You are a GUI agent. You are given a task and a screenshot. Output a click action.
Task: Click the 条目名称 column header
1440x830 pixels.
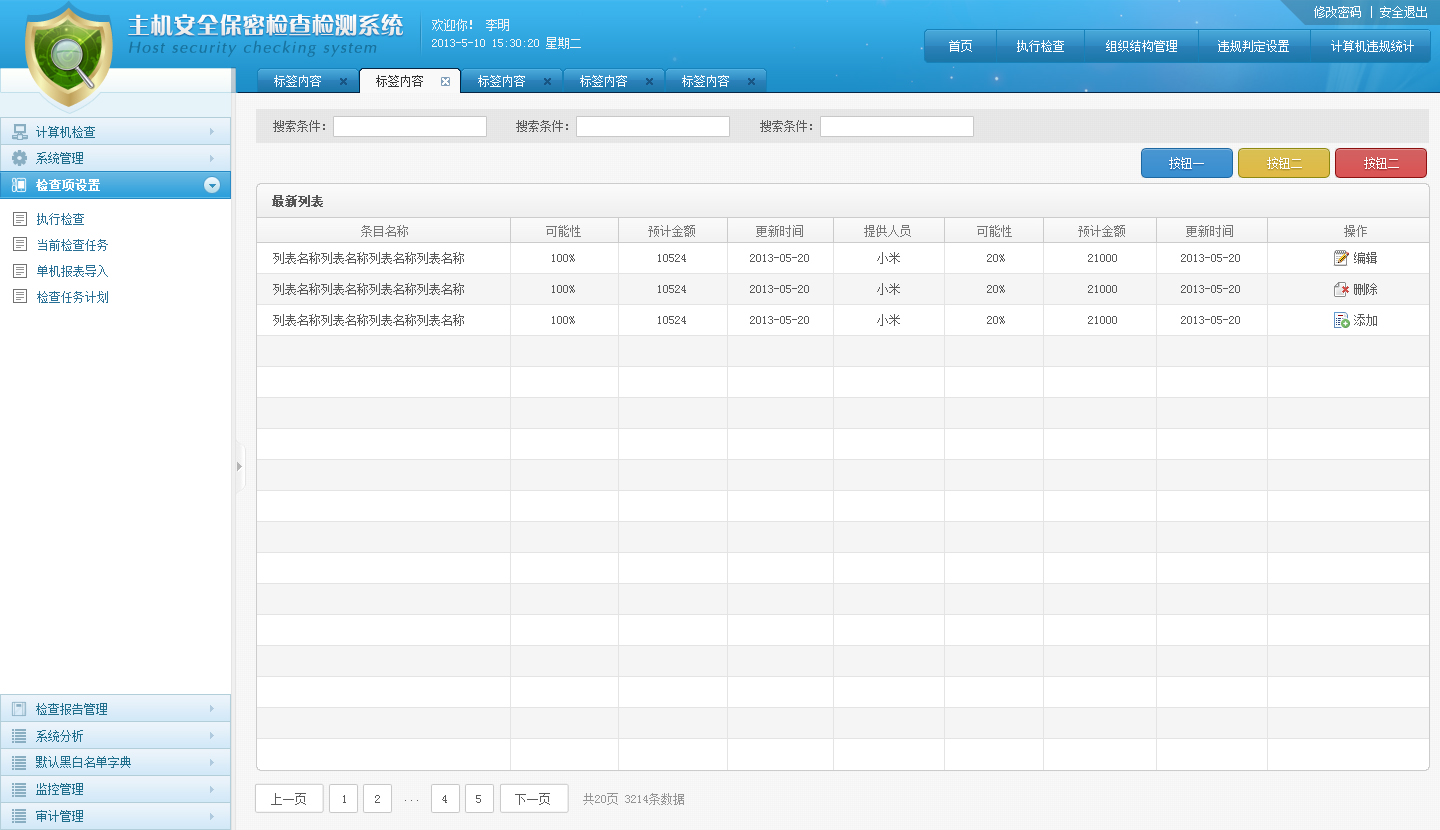pos(384,231)
